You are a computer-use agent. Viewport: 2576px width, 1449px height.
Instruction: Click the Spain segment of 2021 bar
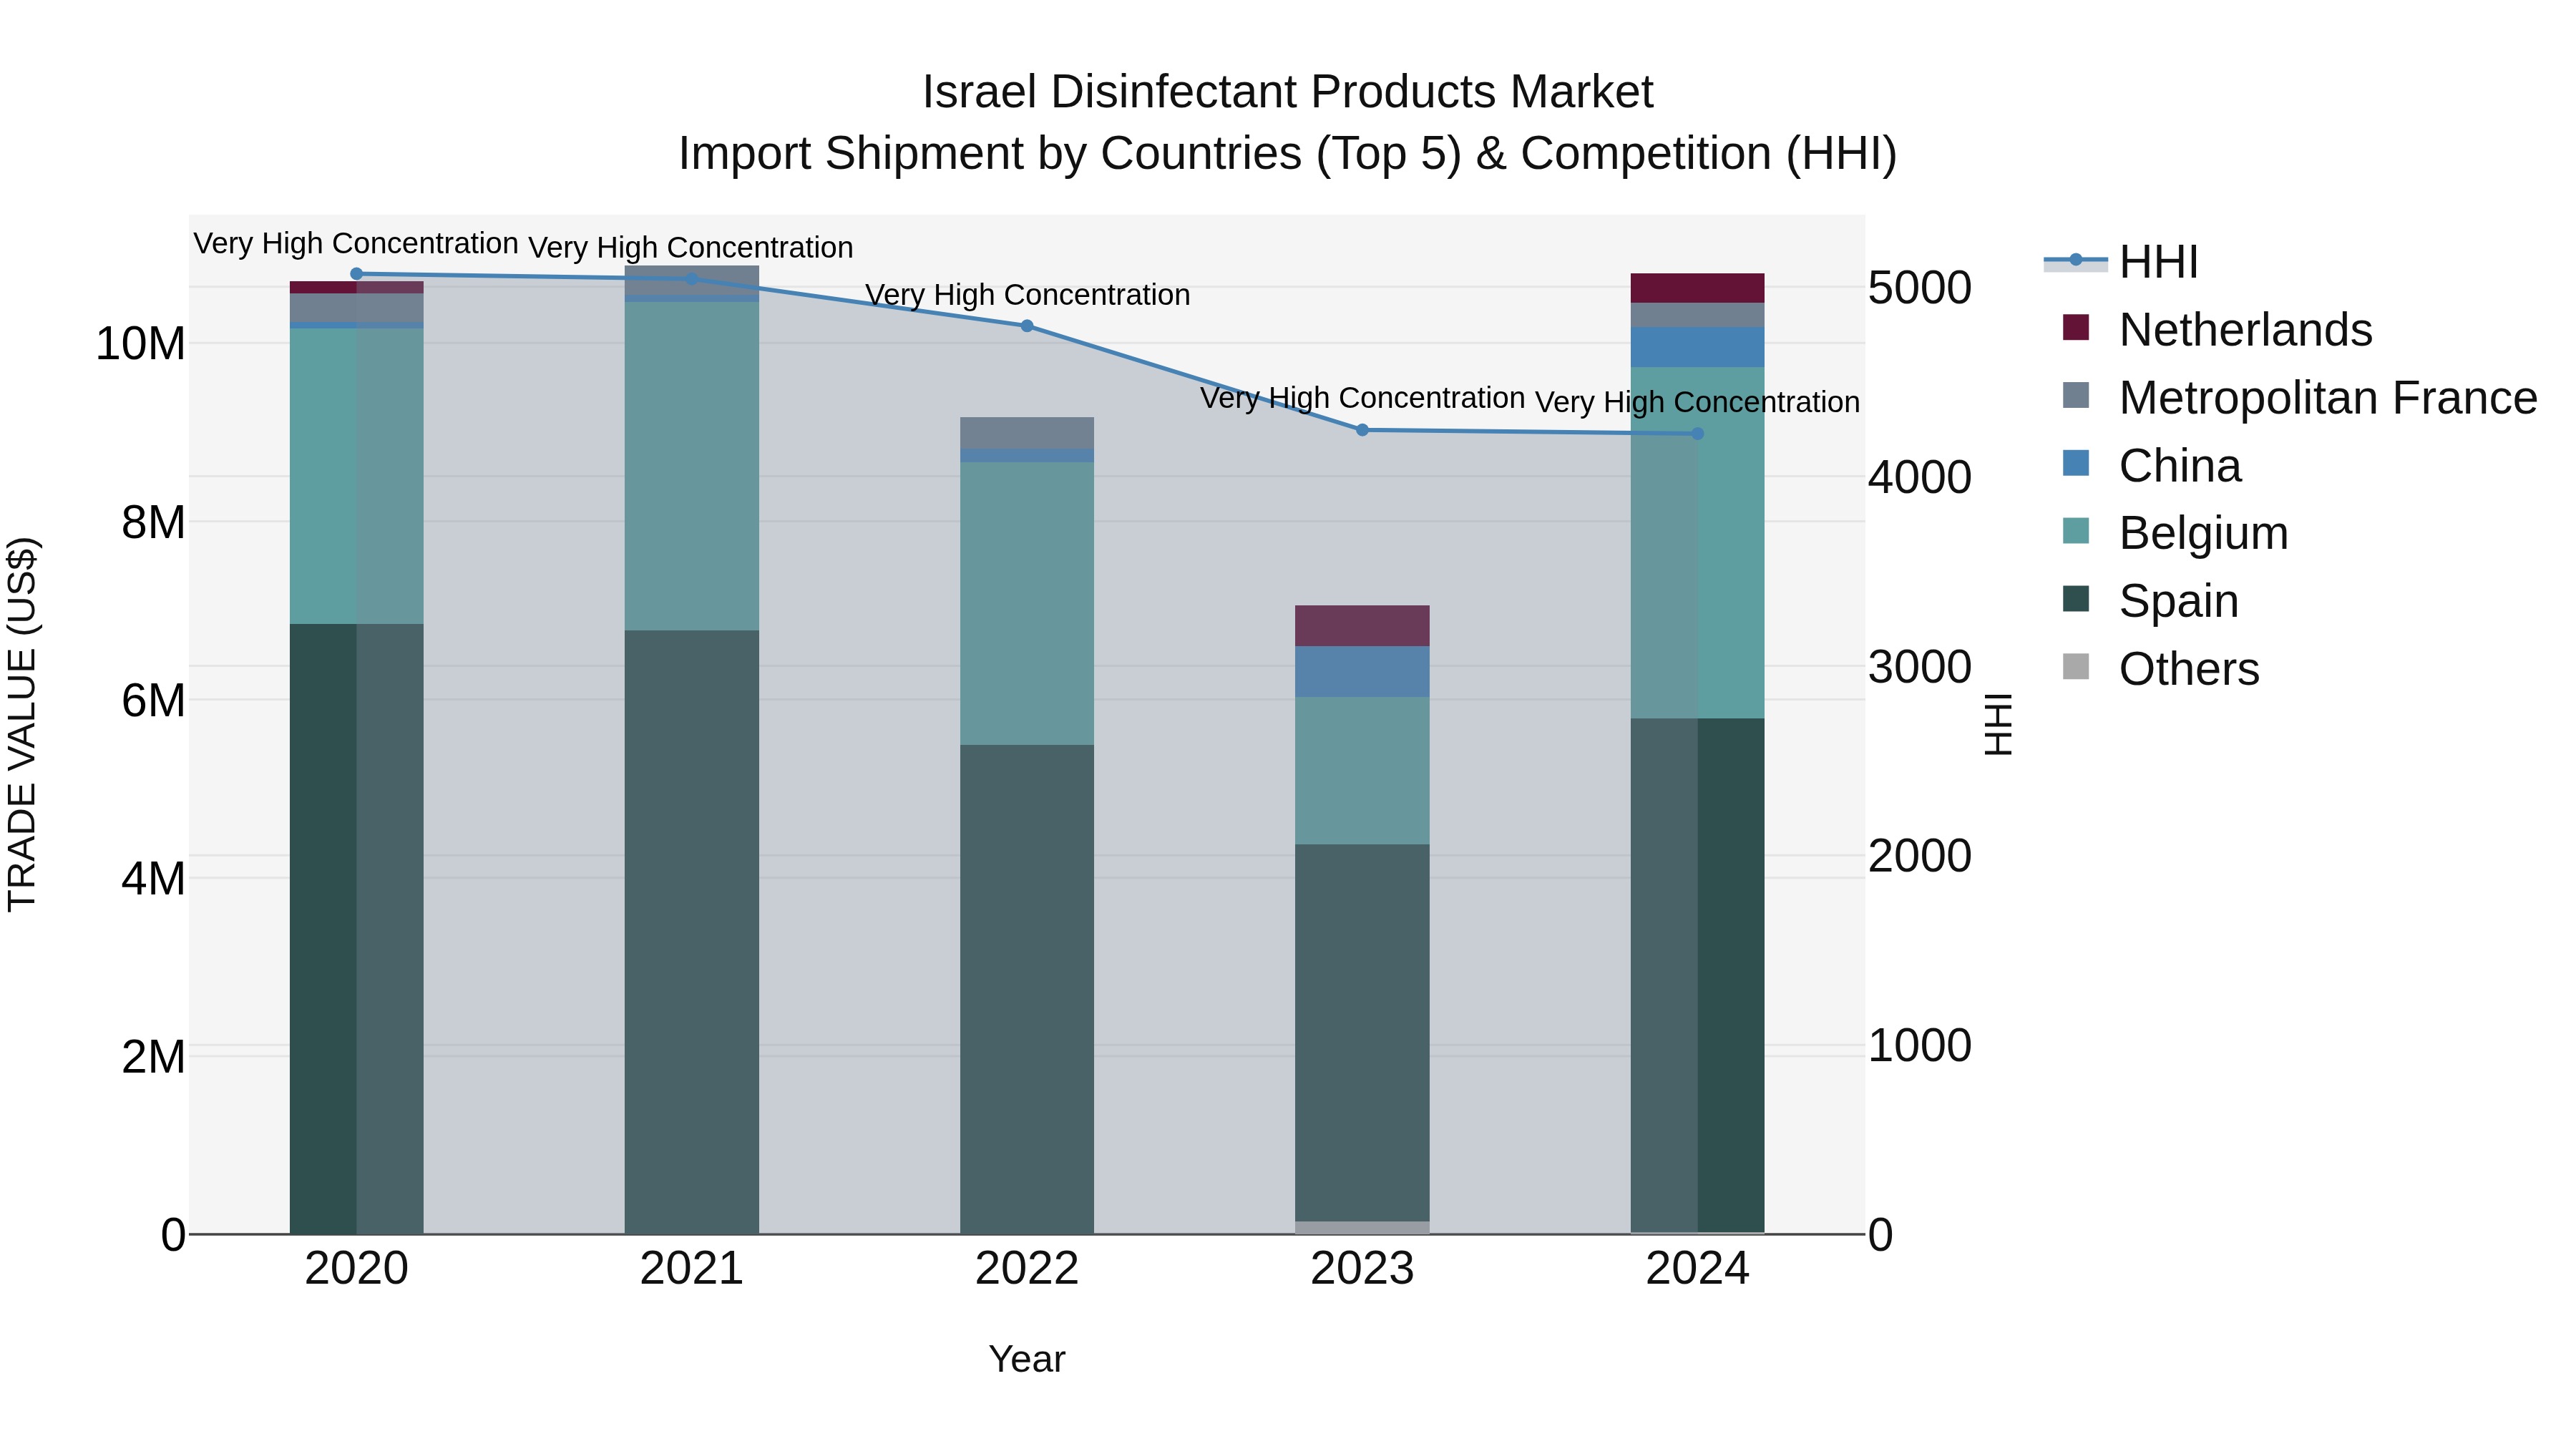(x=692, y=932)
